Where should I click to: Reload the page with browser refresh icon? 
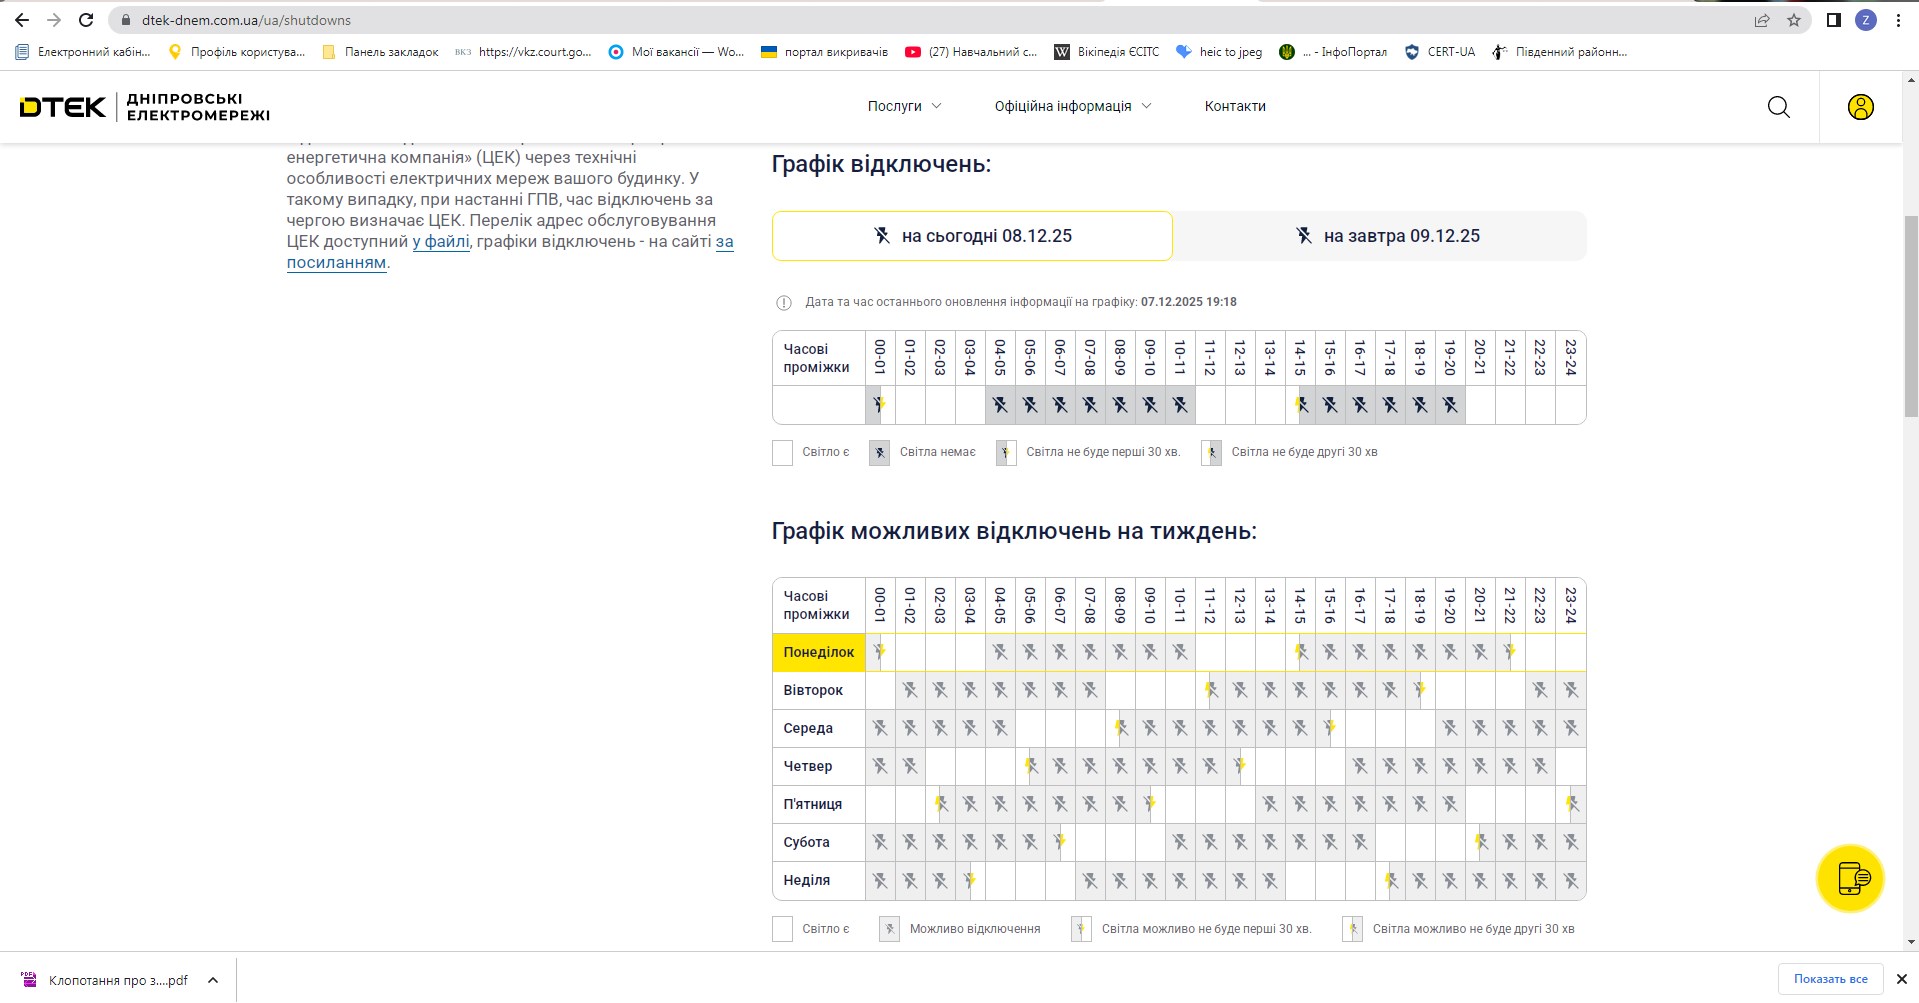coord(86,20)
